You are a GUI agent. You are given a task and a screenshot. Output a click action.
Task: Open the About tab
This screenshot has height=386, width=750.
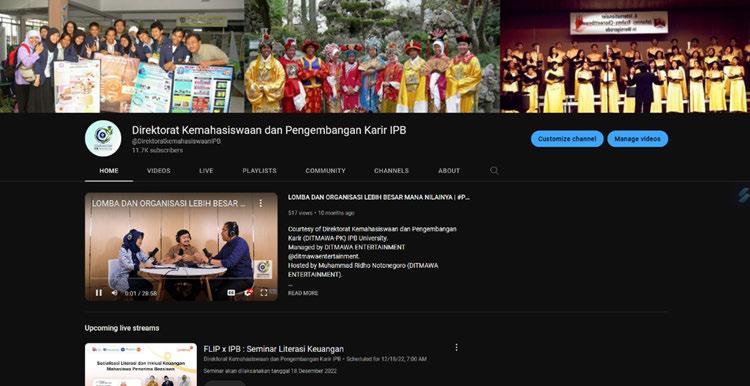449,171
